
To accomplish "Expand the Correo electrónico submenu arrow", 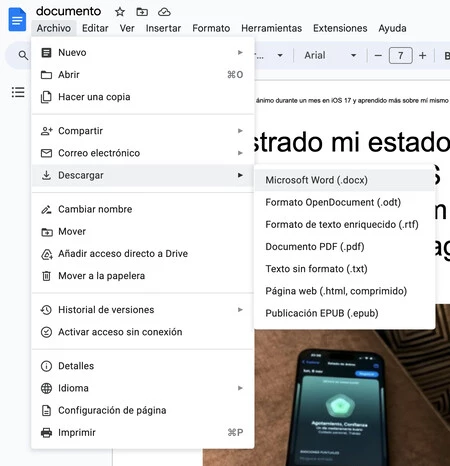I will click(240, 153).
